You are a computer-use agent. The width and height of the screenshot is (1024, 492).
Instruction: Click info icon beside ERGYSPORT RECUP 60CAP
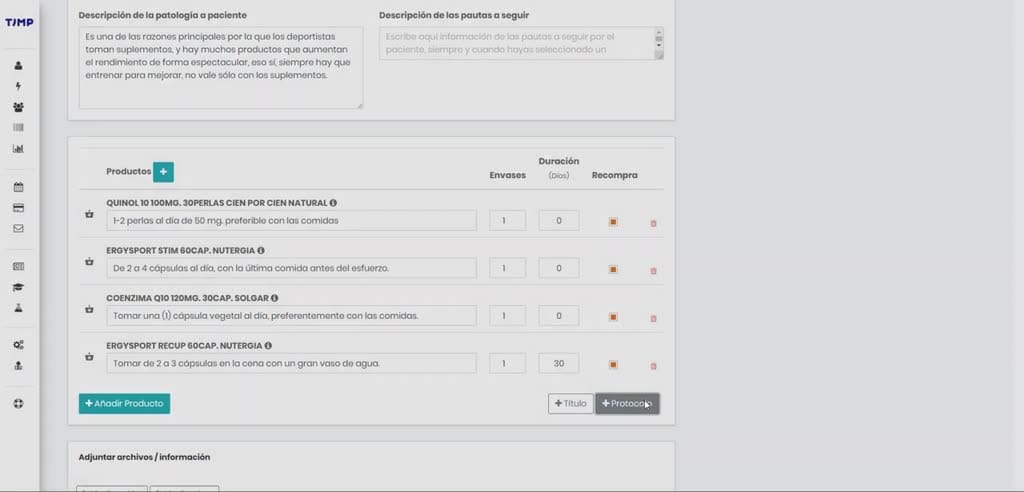point(268,346)
